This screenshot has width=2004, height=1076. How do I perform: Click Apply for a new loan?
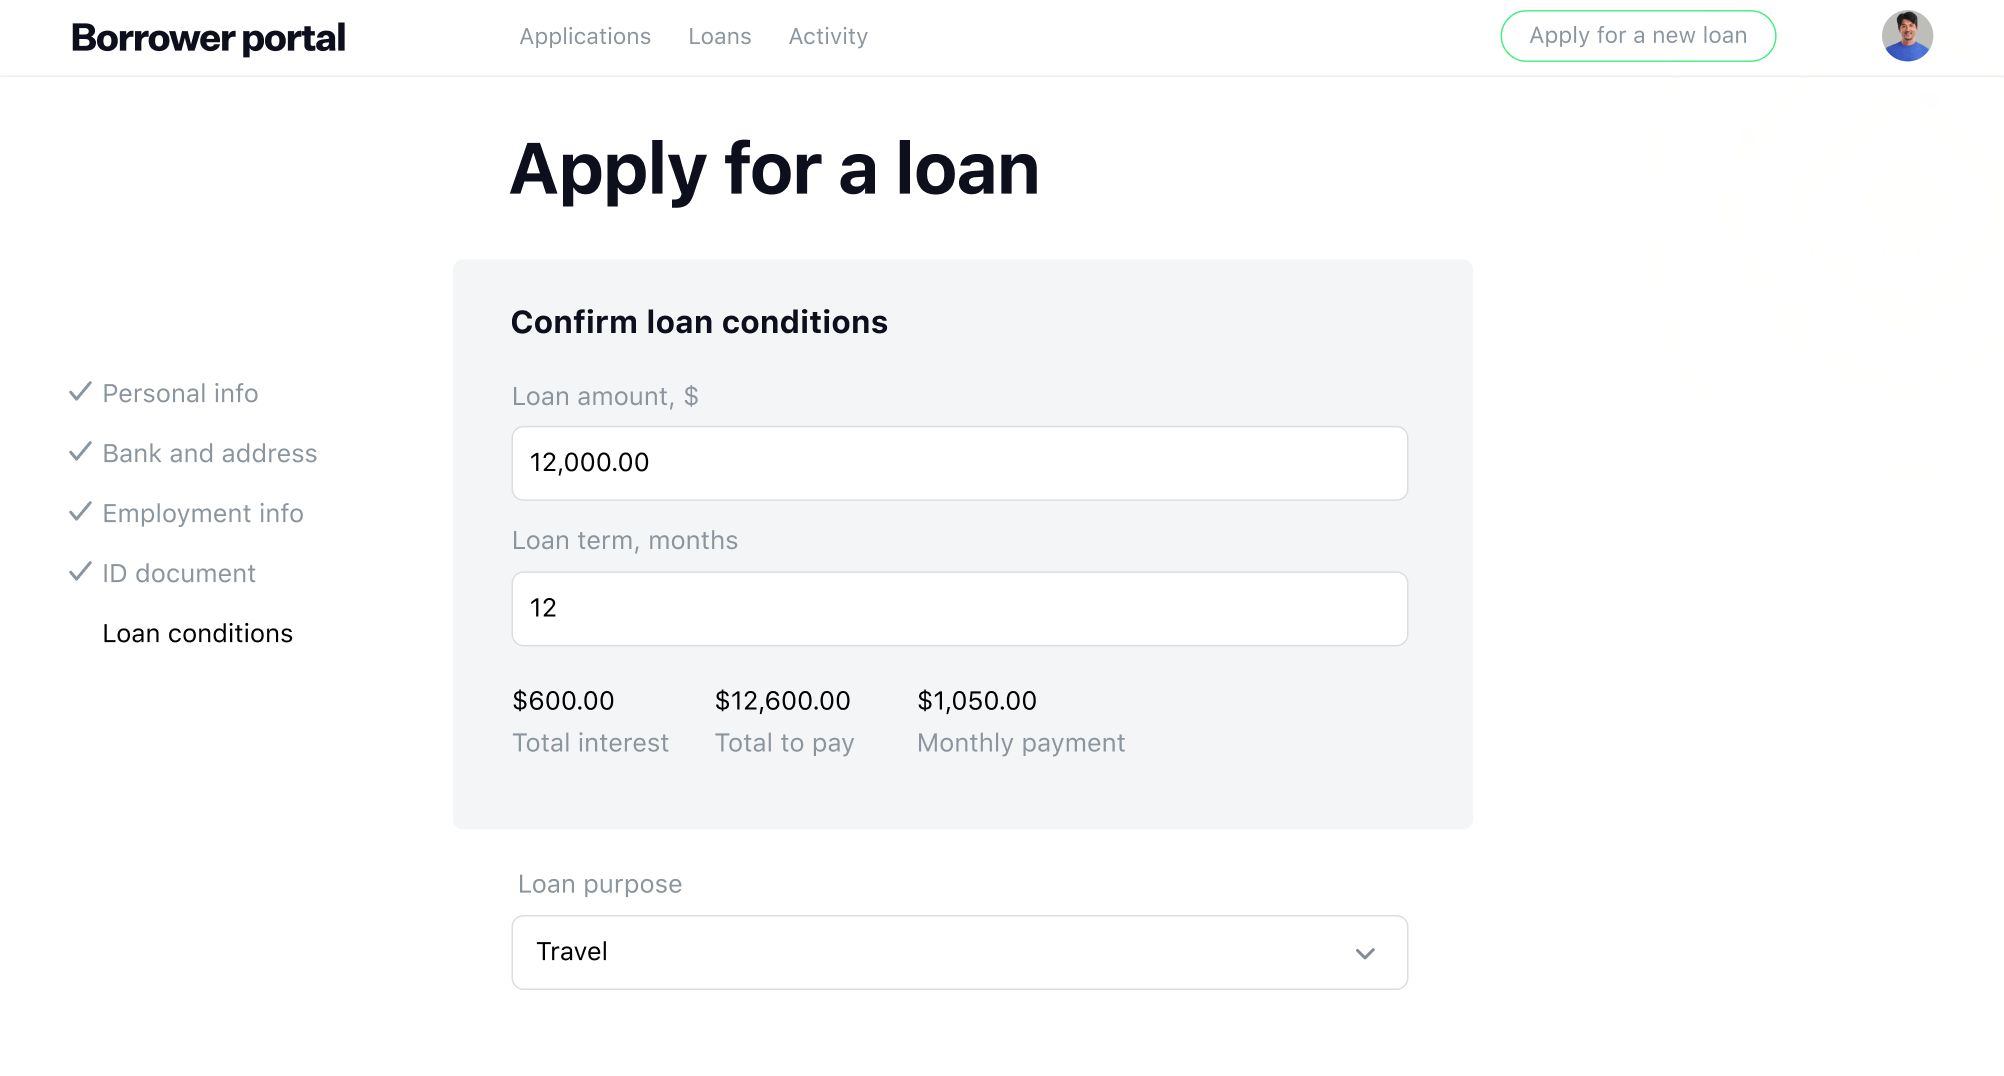pos(1637,35)
